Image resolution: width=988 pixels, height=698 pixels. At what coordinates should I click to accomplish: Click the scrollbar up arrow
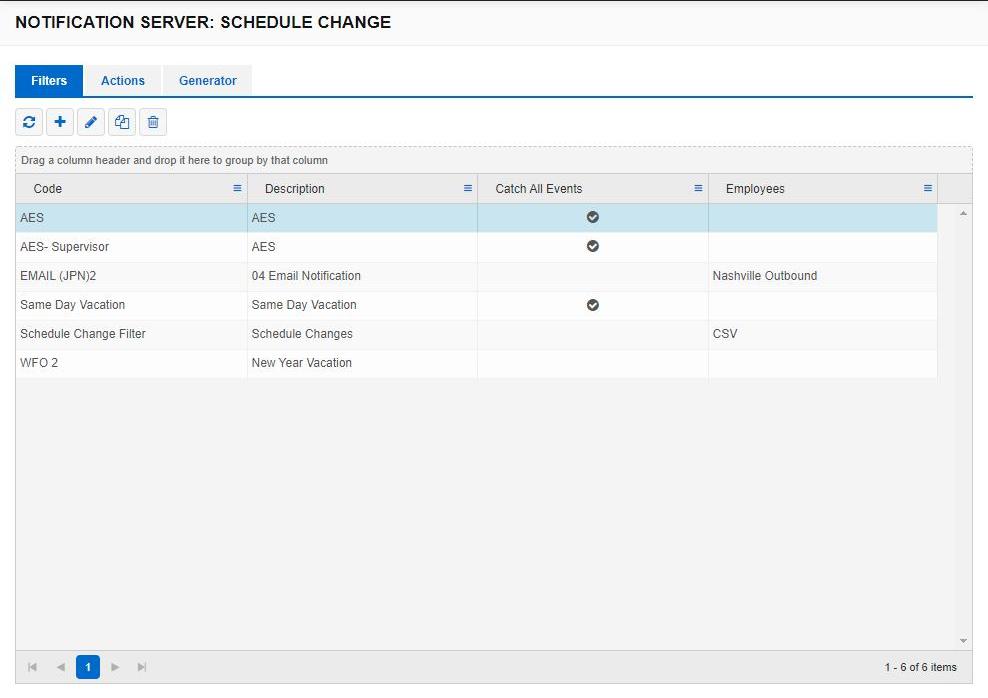click(961, 212)
